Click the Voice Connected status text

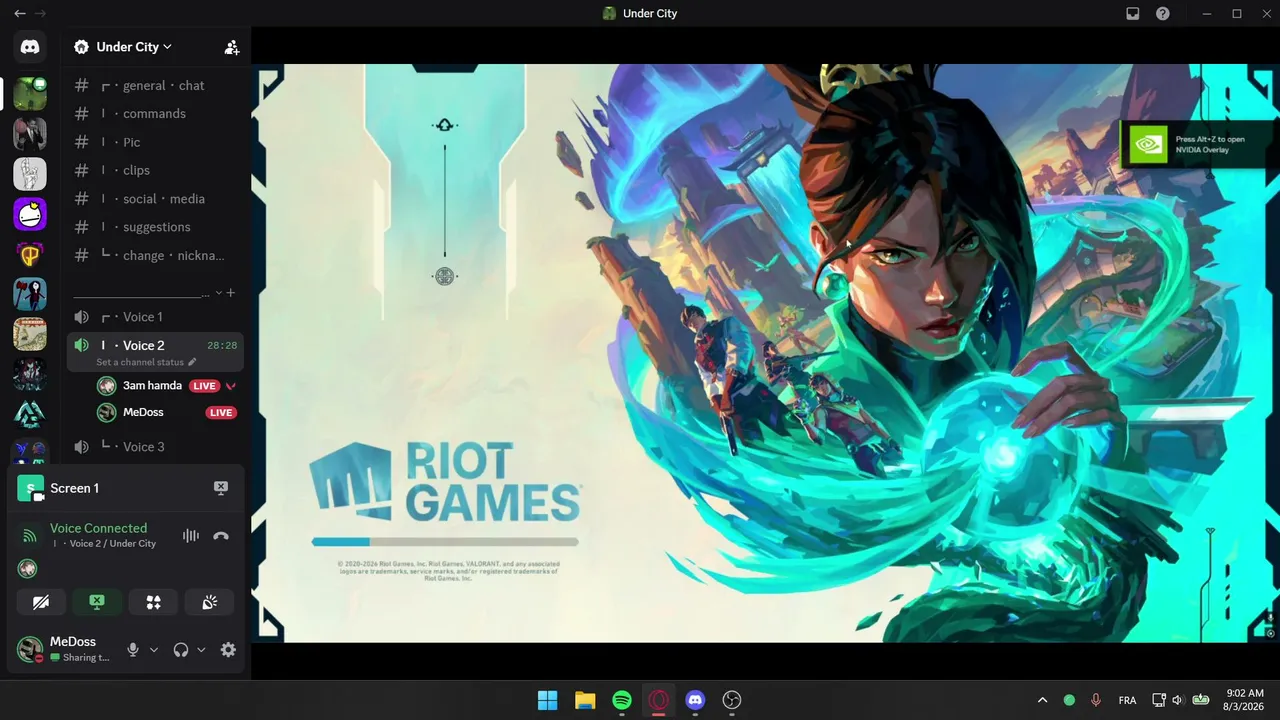click(98, 528)
